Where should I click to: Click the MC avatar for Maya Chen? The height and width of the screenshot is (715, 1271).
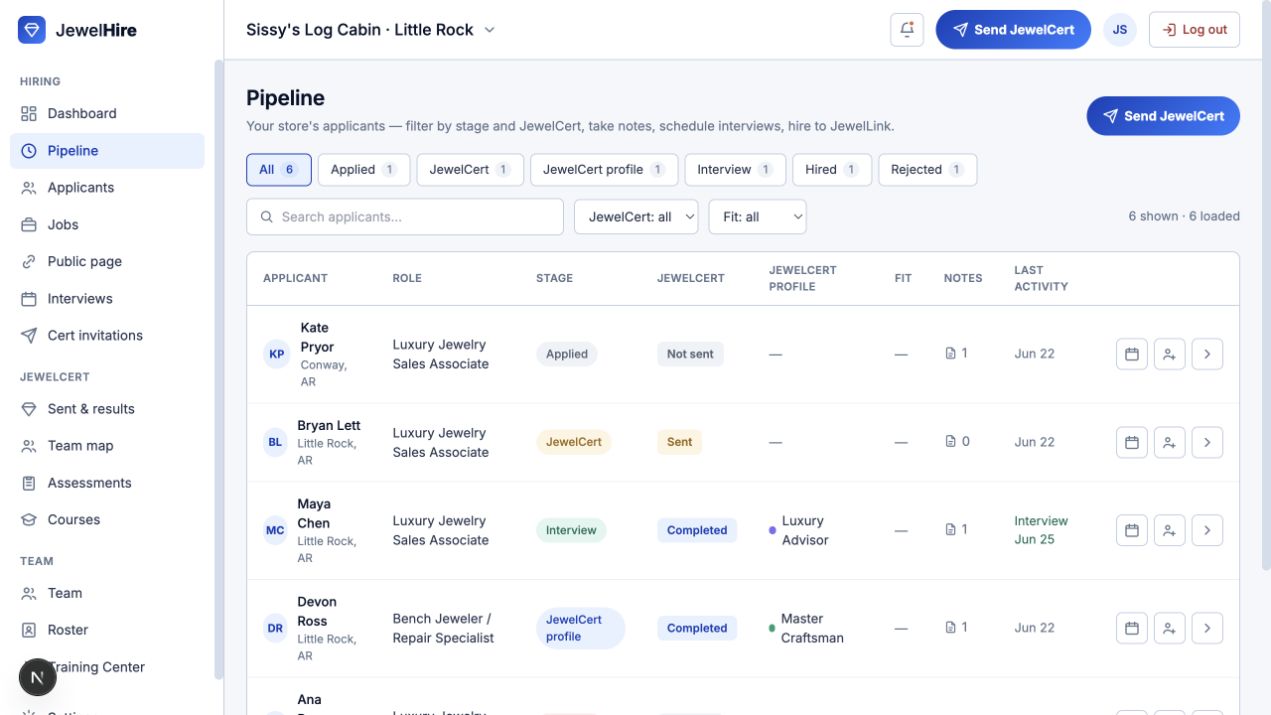[275, 530]
